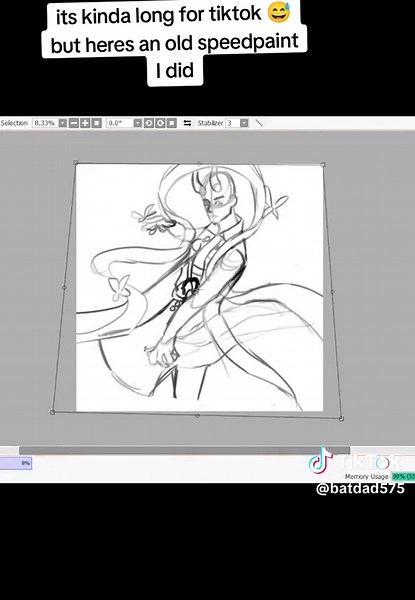Click the 0.0° rotation angle field
The height and width of the screenshot is (600, 415).
[x=119, y=123]
